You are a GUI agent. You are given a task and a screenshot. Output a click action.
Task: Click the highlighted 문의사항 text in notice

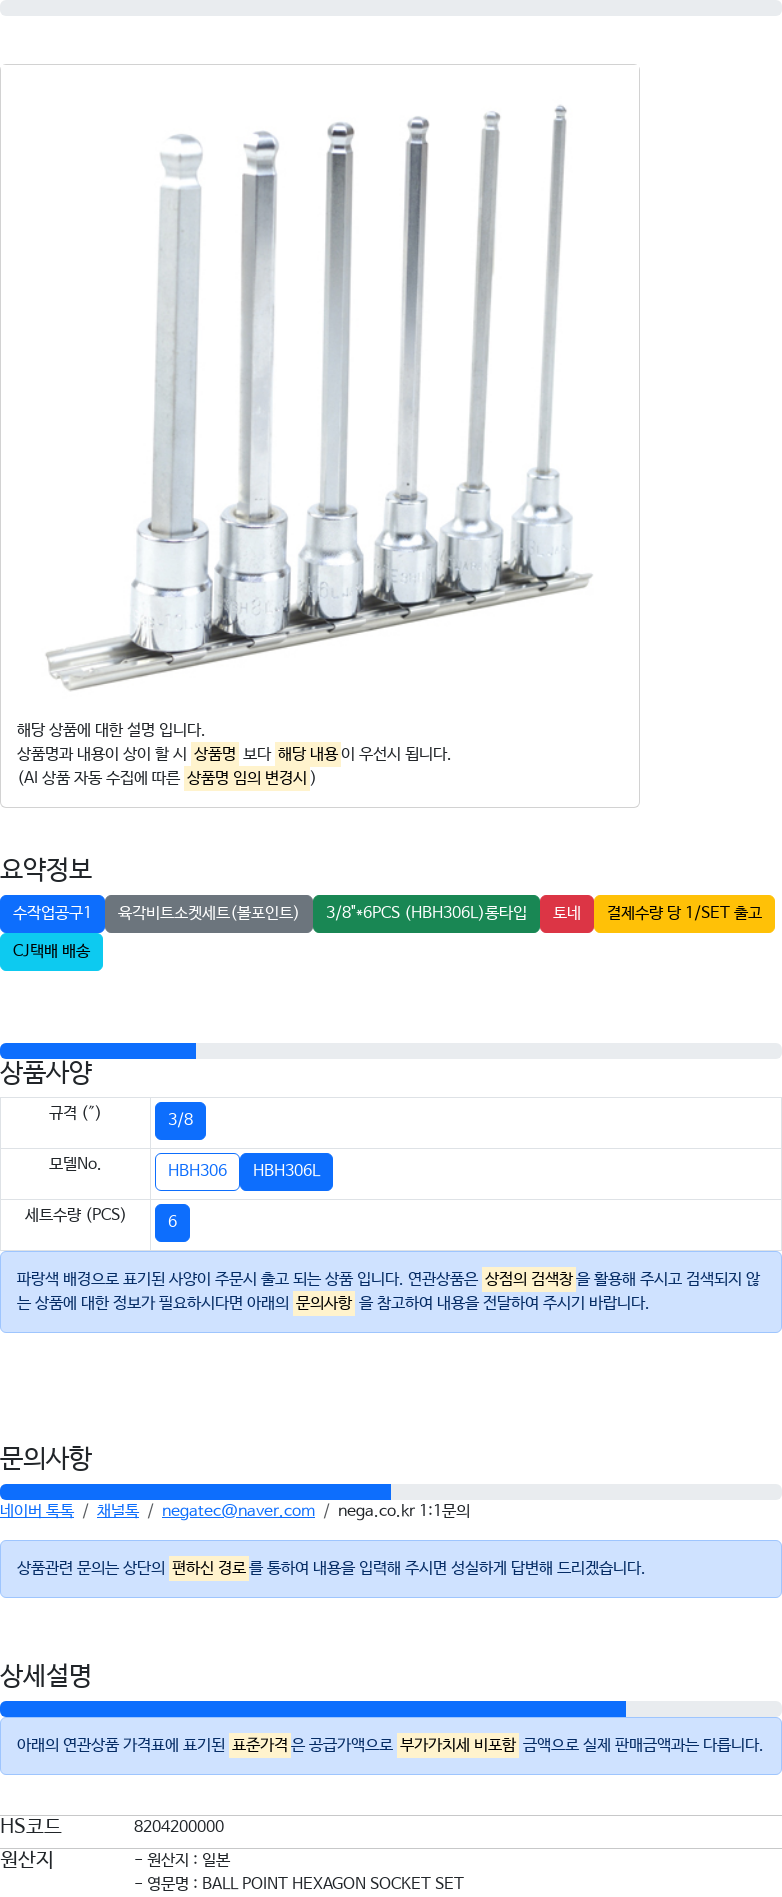[324, 1303]
